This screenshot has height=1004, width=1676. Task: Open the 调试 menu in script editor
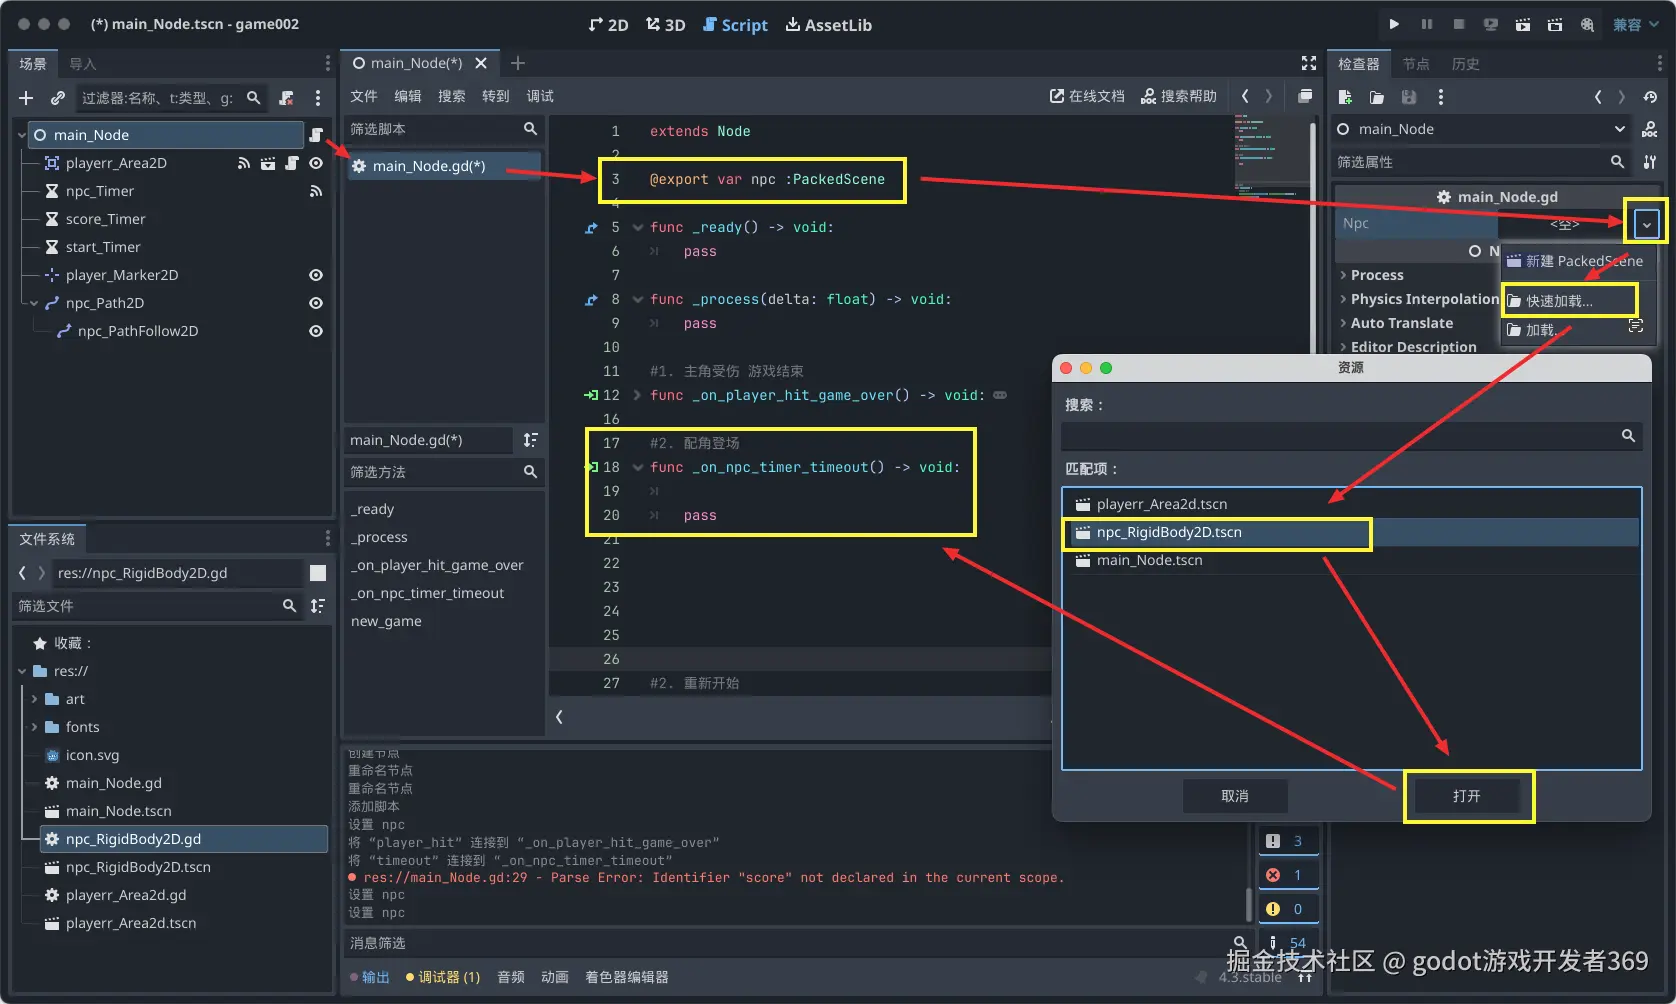point(540,96)
